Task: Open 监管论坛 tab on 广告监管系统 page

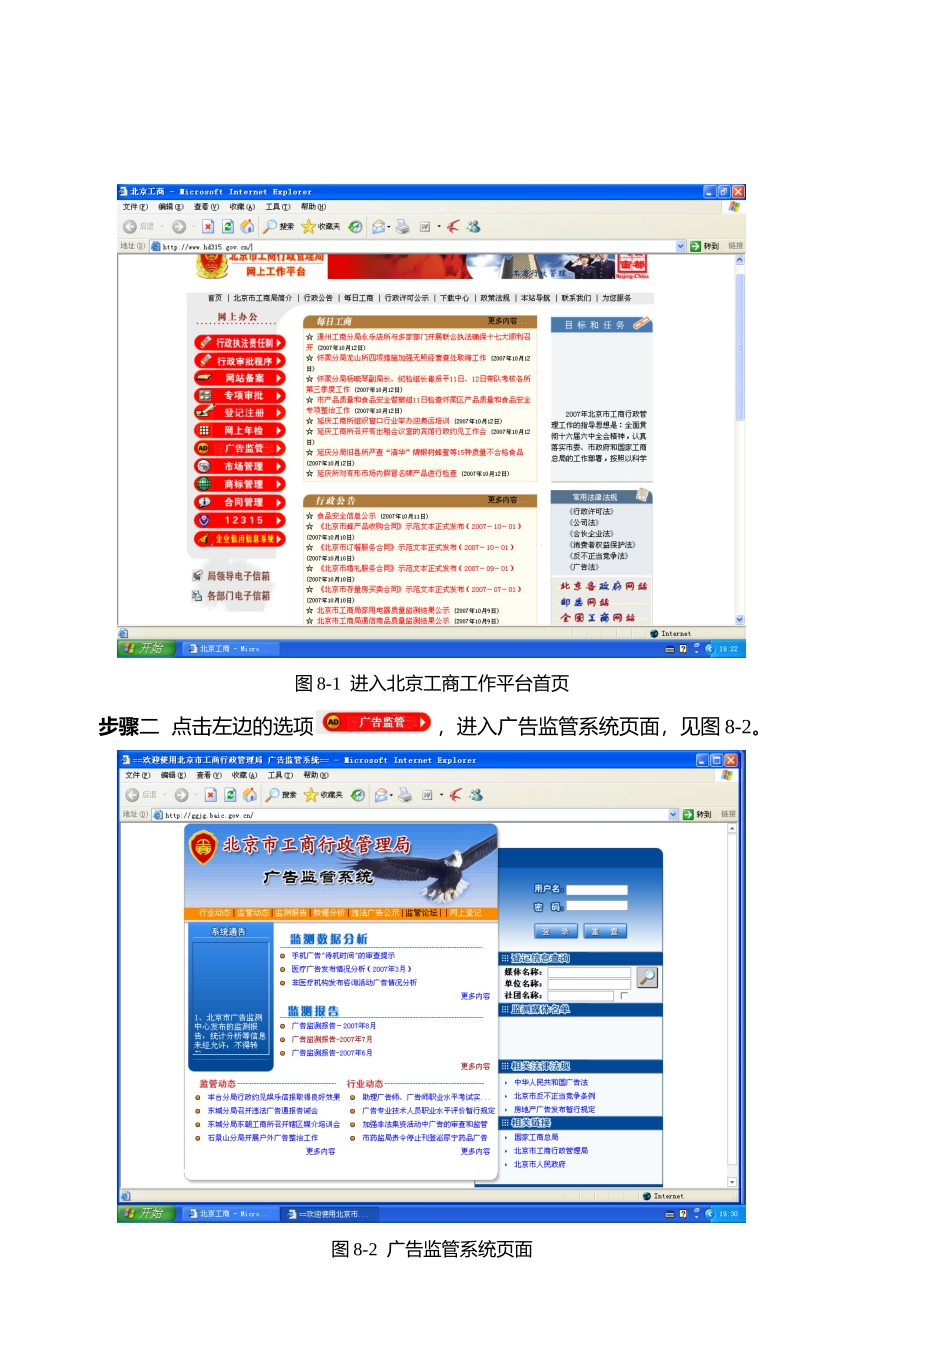Action: [x=422, y=913]
